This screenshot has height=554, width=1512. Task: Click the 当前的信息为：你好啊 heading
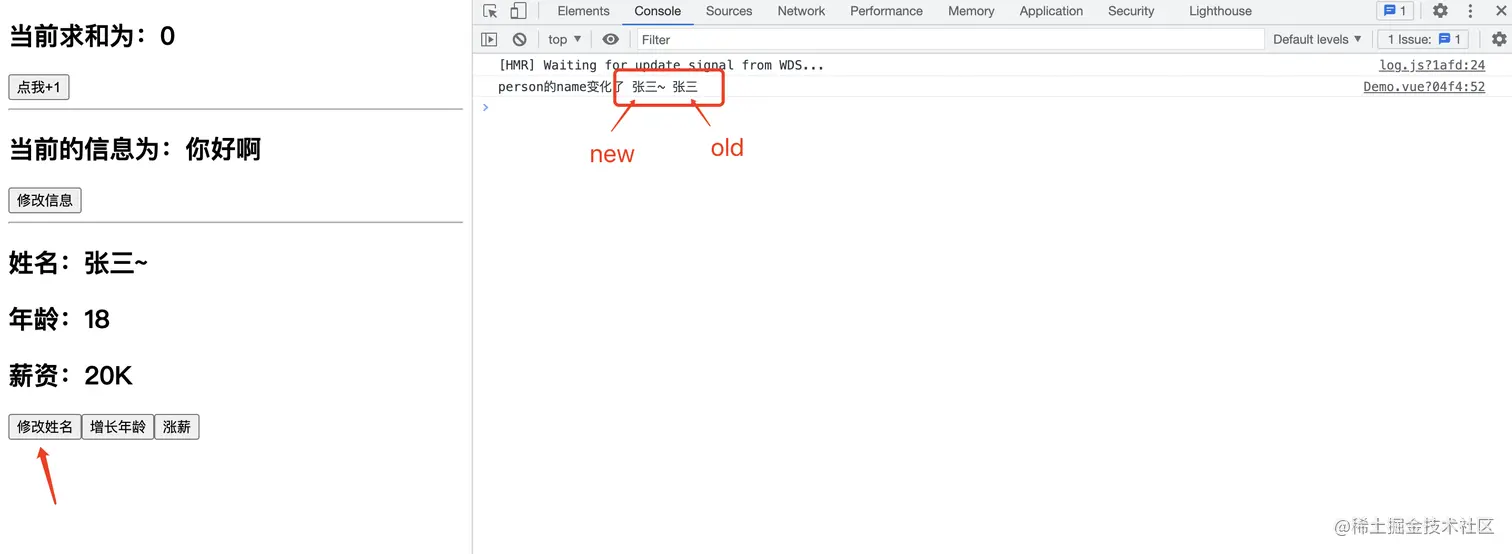pos(135,150)
